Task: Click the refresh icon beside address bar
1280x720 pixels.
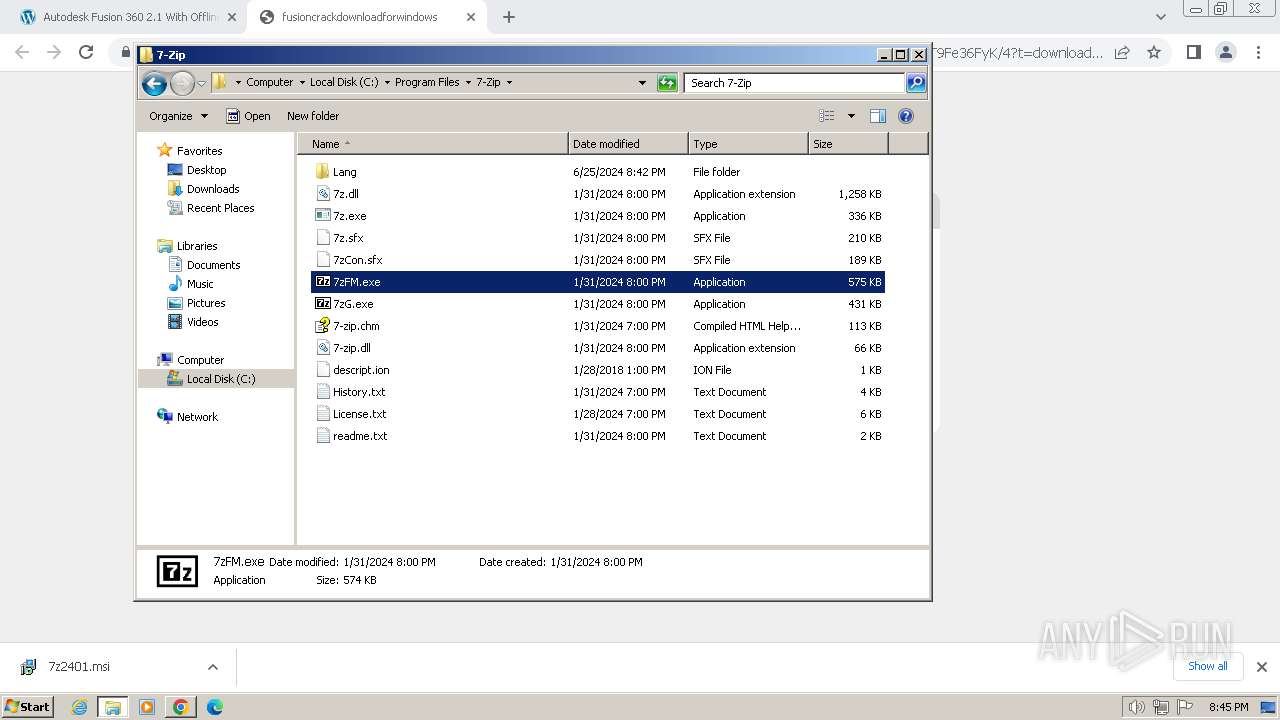Action: (667, 83)
